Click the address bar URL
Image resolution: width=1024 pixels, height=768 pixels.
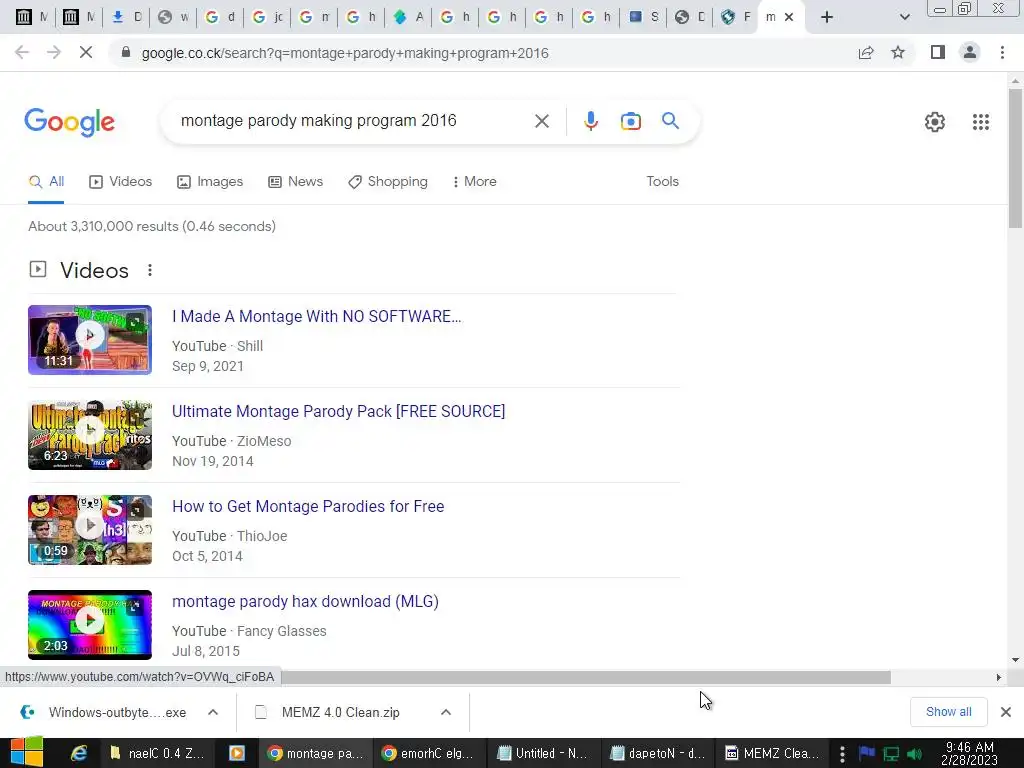coord(345,53)
